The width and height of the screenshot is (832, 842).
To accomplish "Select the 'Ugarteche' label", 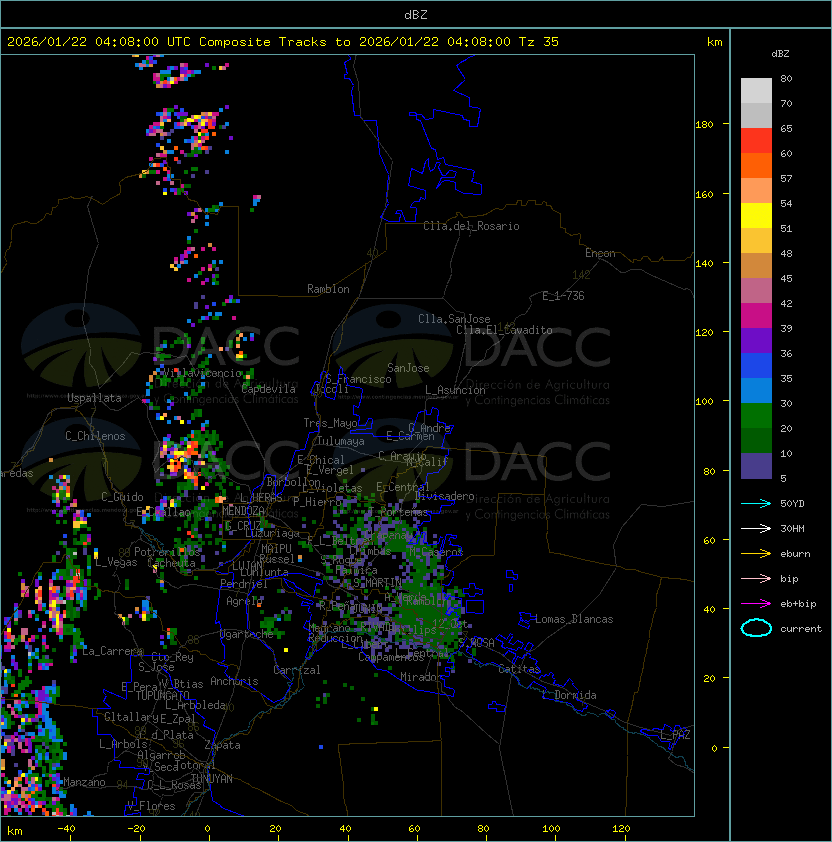I will point(247,634).
